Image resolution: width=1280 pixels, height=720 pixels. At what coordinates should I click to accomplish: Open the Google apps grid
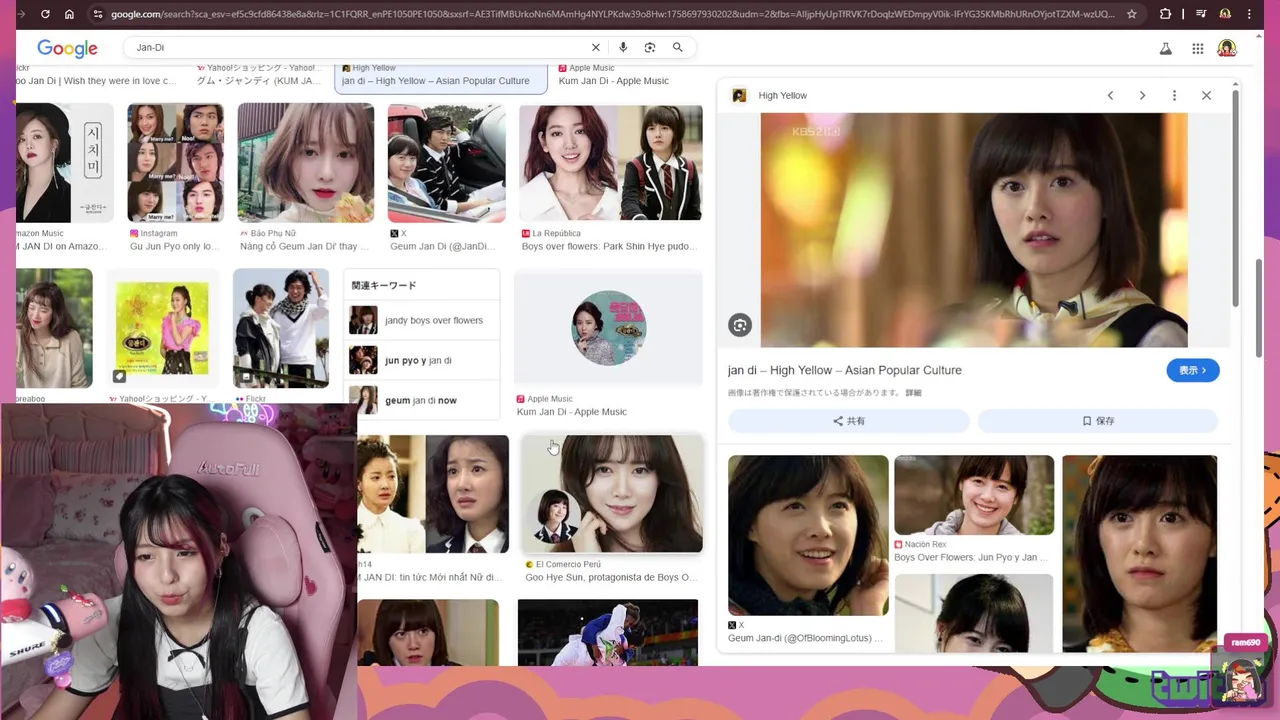[x=1198, y=48]
